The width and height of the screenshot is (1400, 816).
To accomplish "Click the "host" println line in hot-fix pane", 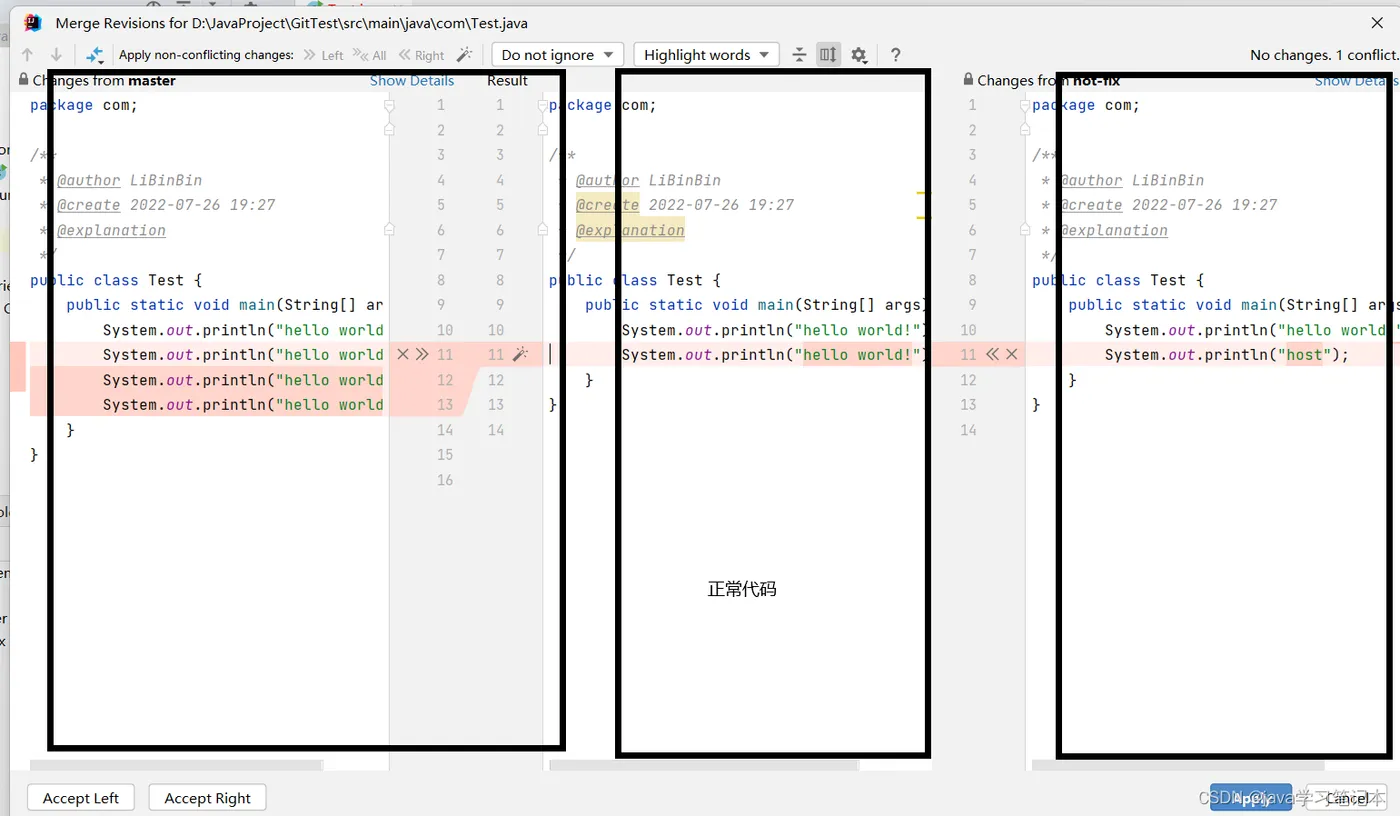I will coord(1227,355).
